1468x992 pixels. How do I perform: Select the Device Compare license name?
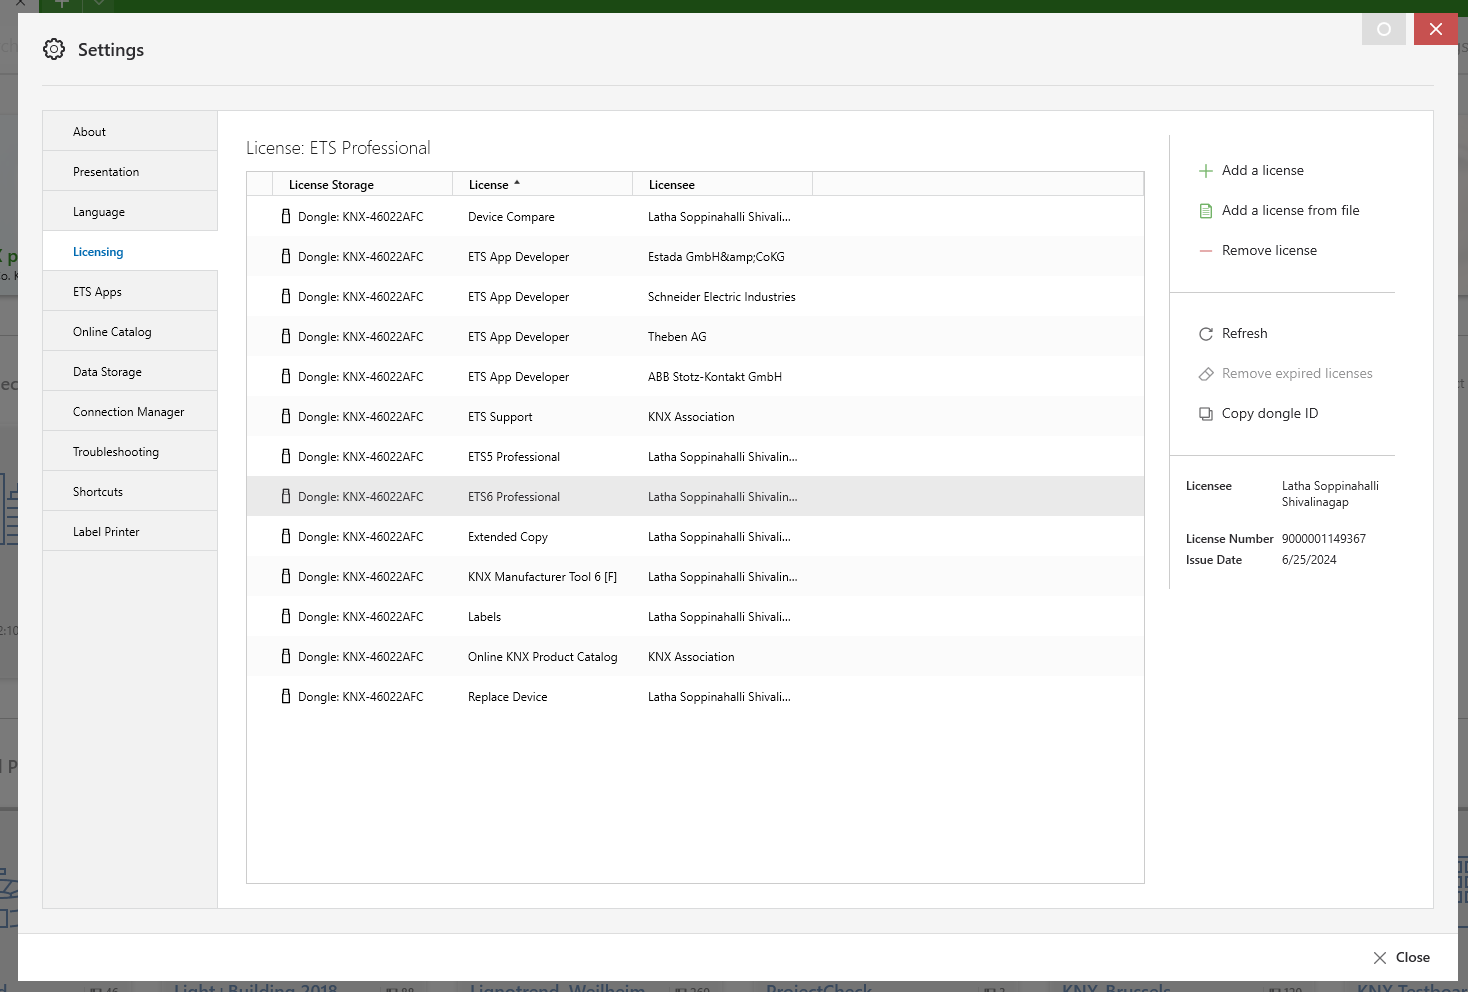pyautogui.click(x=511, y=217)
